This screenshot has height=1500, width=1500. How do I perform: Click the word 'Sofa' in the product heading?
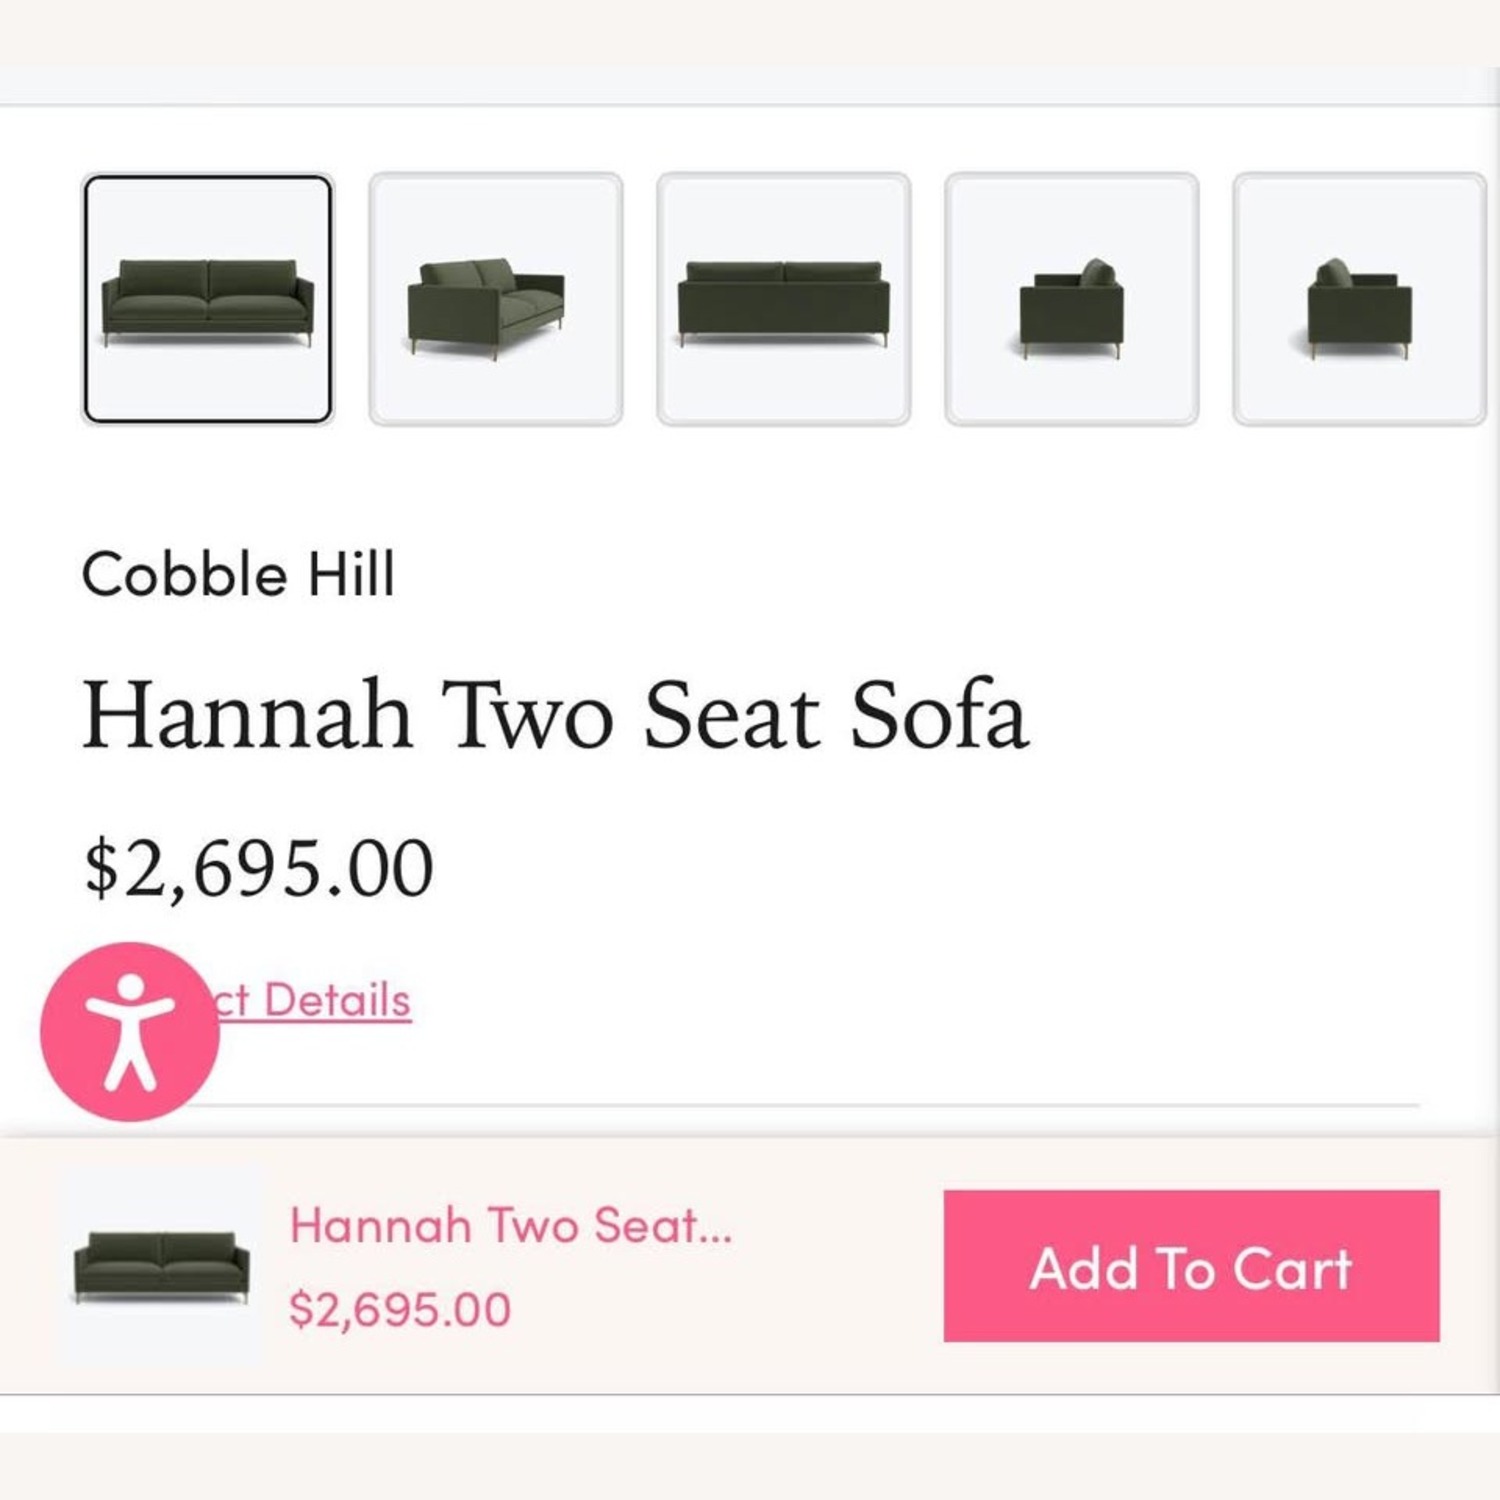coord(938,716)
